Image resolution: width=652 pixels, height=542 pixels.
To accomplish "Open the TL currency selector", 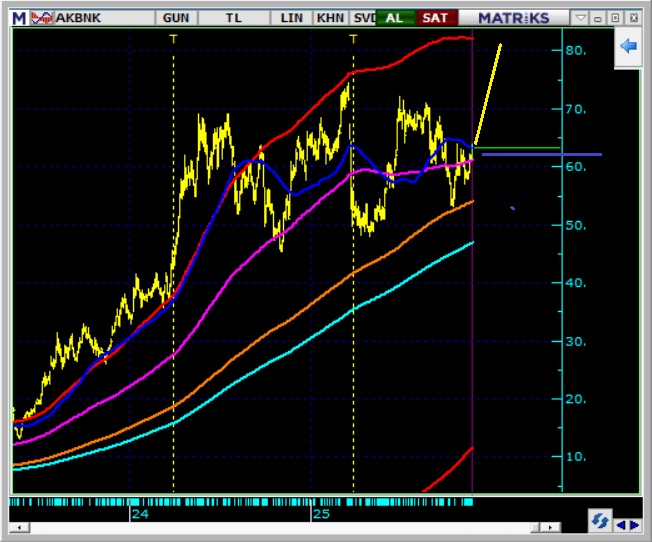I will tap(234, 18).
